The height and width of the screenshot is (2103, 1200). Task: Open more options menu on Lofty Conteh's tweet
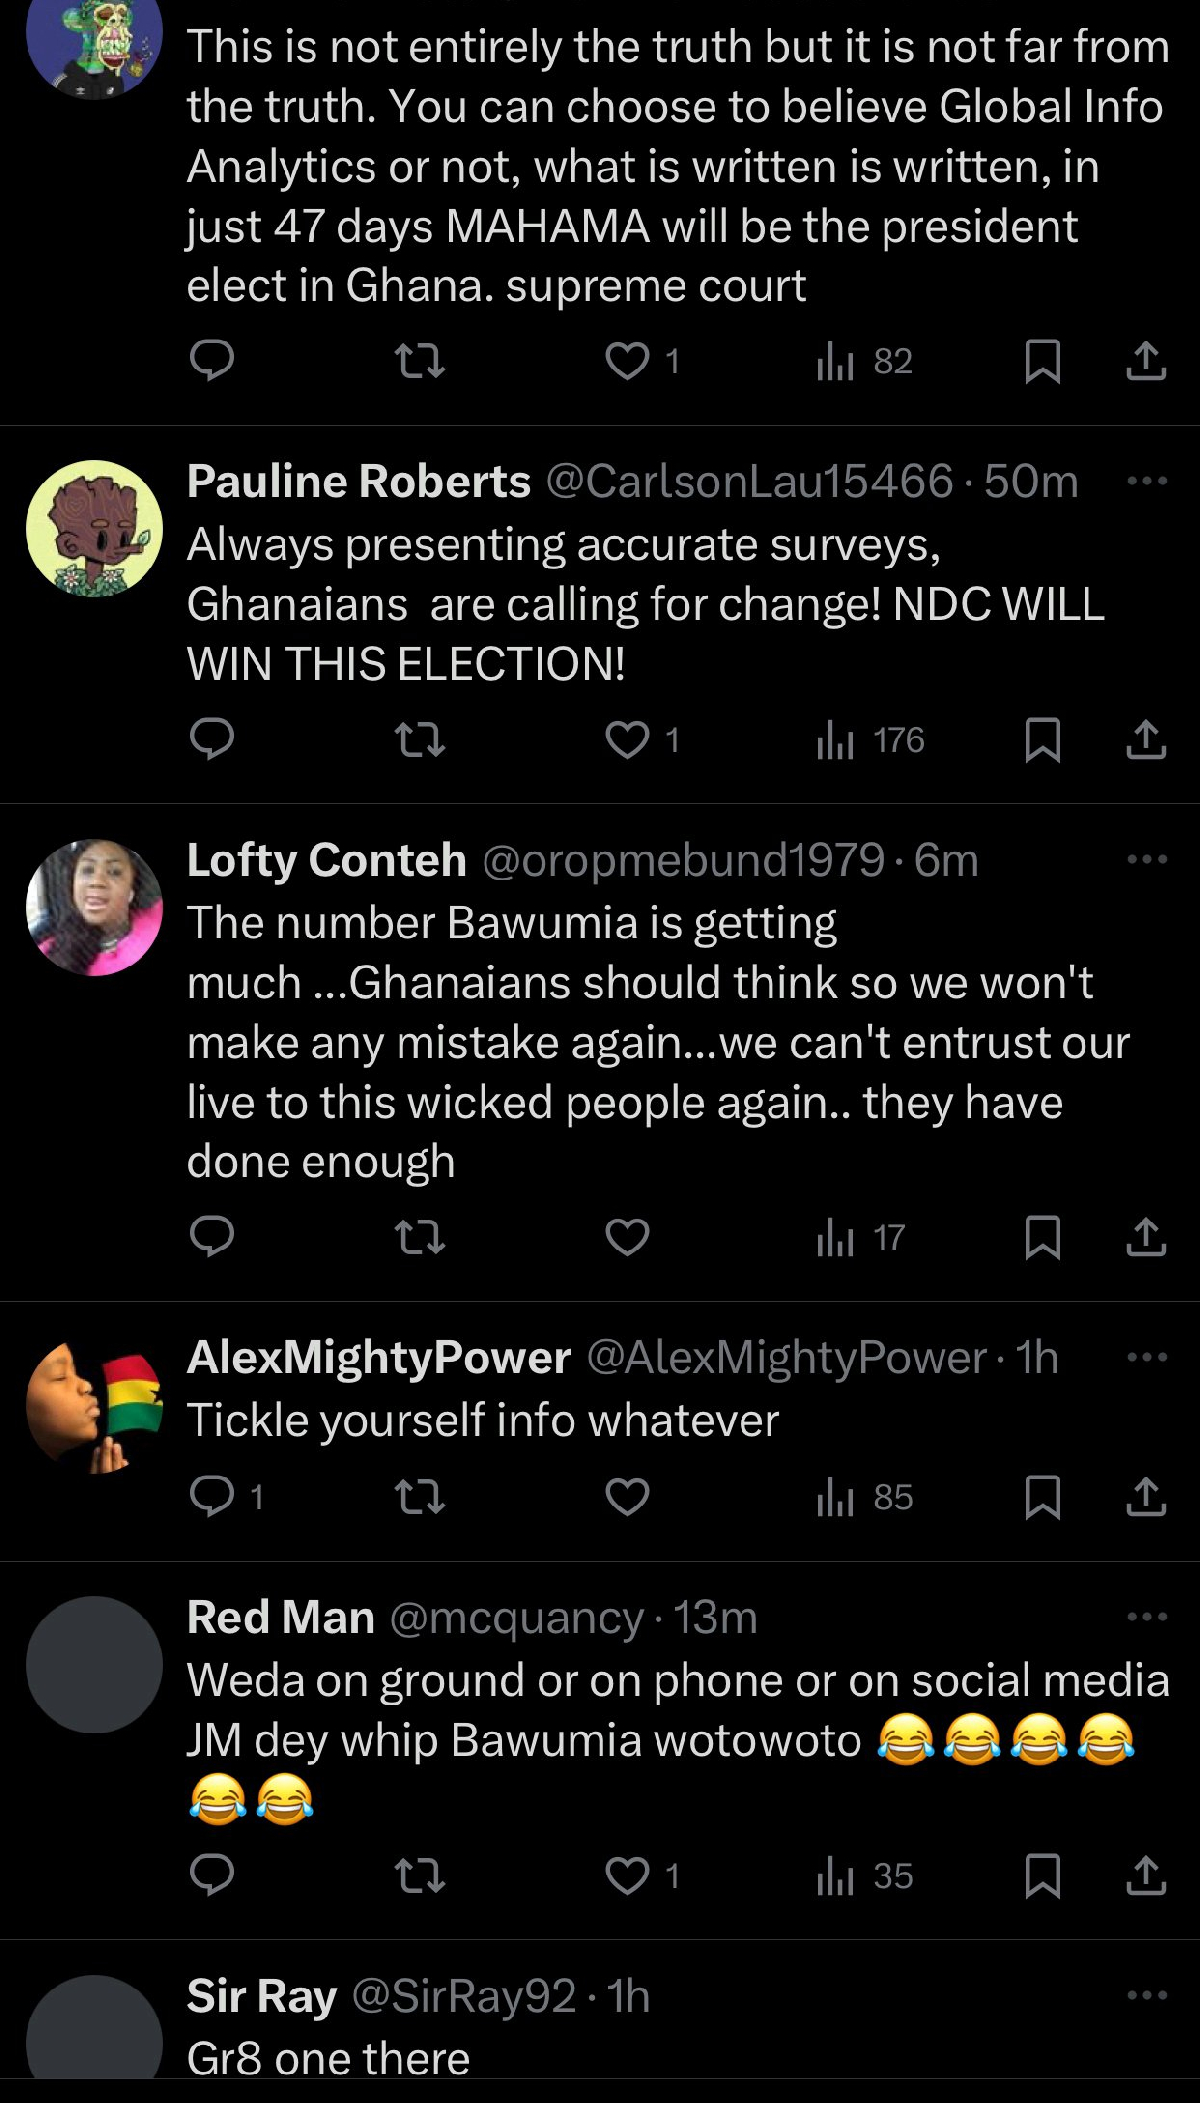coord(1146,859)
